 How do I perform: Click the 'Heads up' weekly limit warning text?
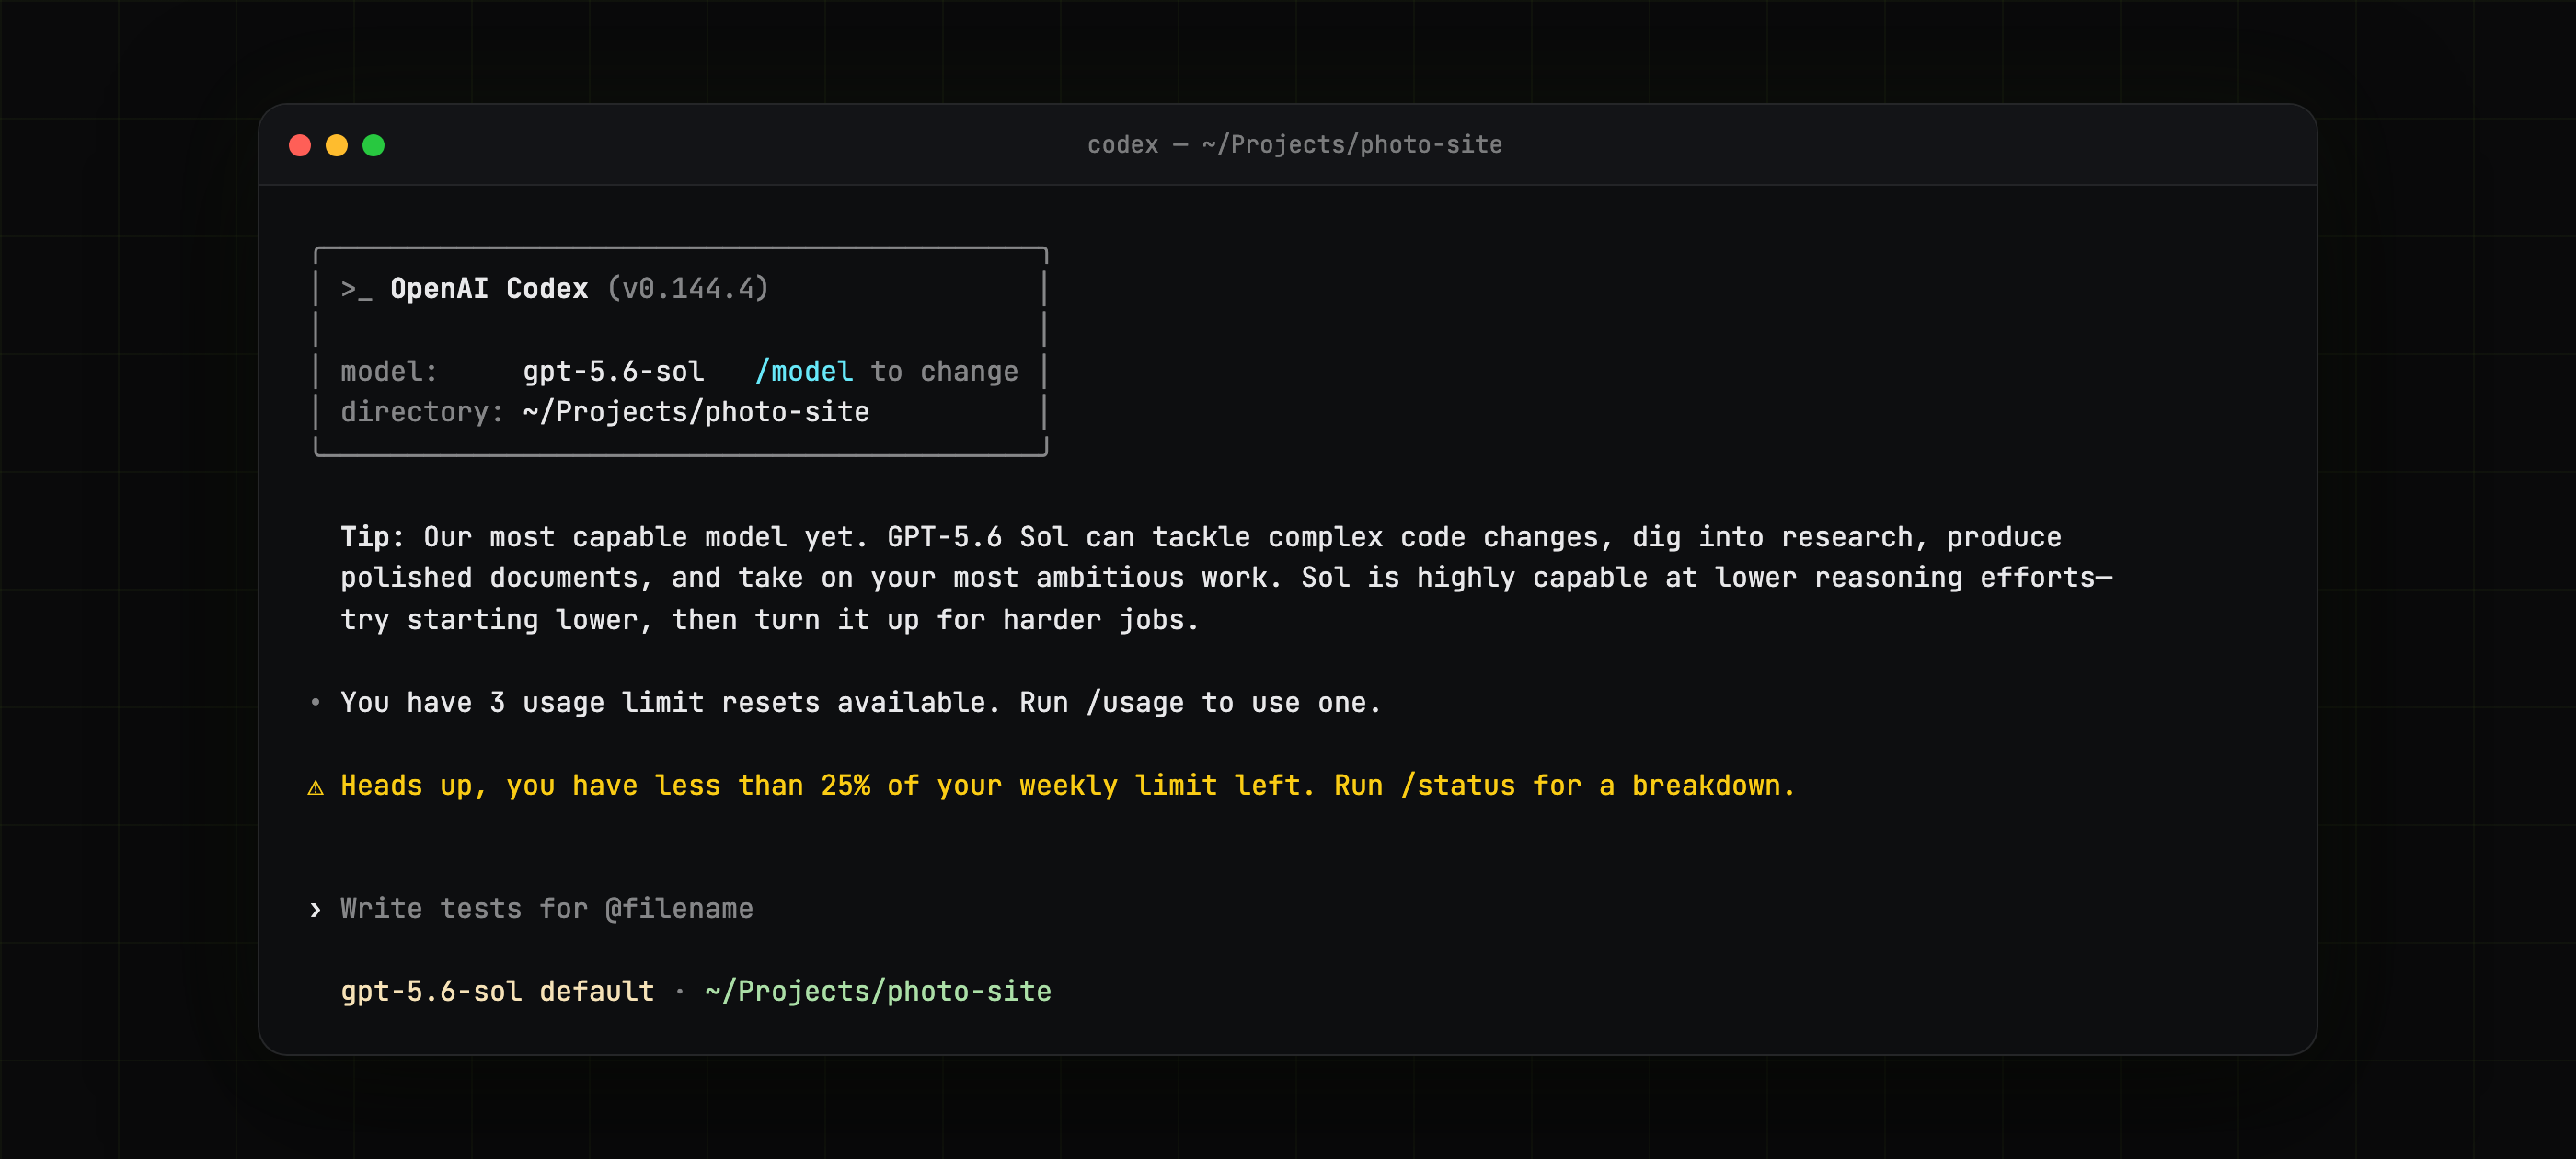[1068, 786]
